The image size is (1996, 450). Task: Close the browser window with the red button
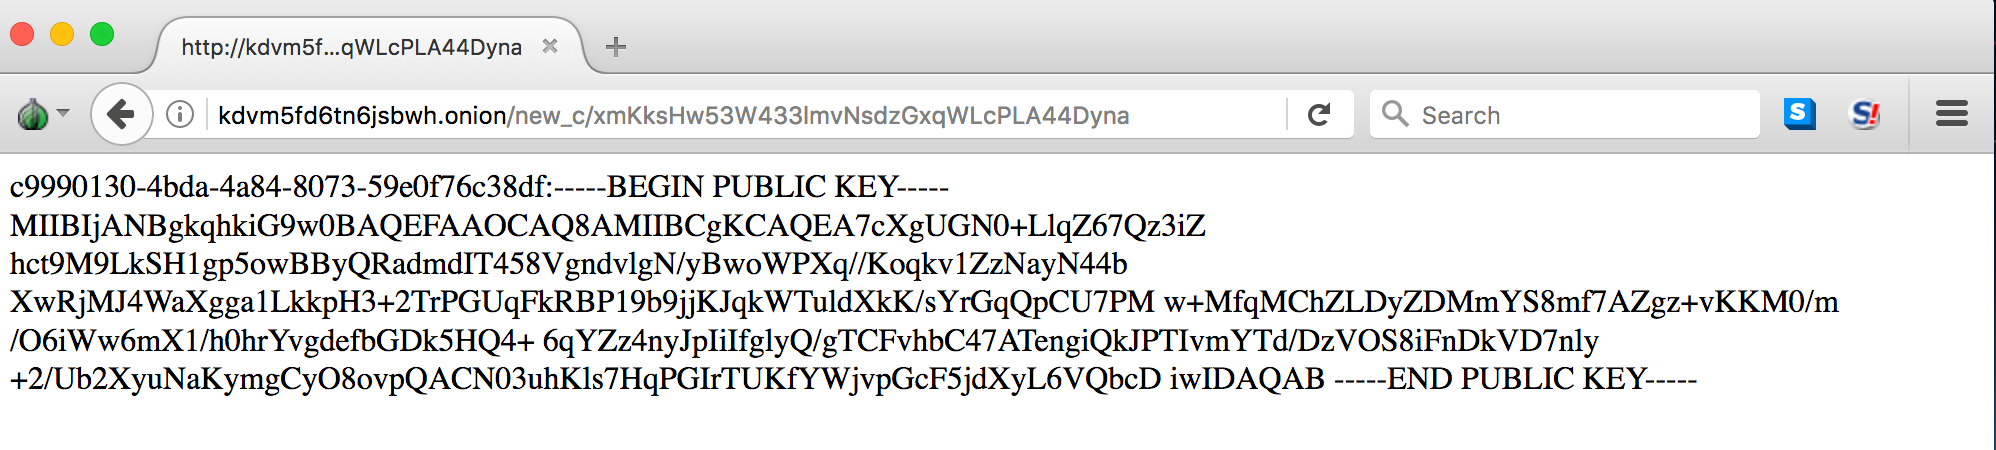22,34
